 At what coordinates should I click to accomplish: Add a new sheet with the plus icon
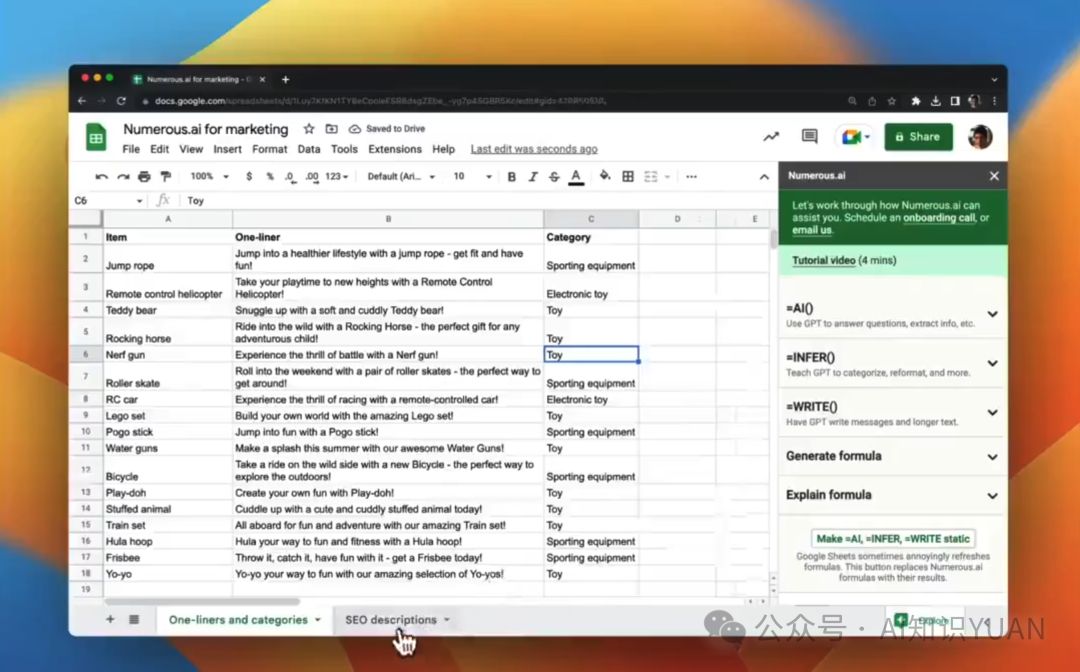point(110,620)
